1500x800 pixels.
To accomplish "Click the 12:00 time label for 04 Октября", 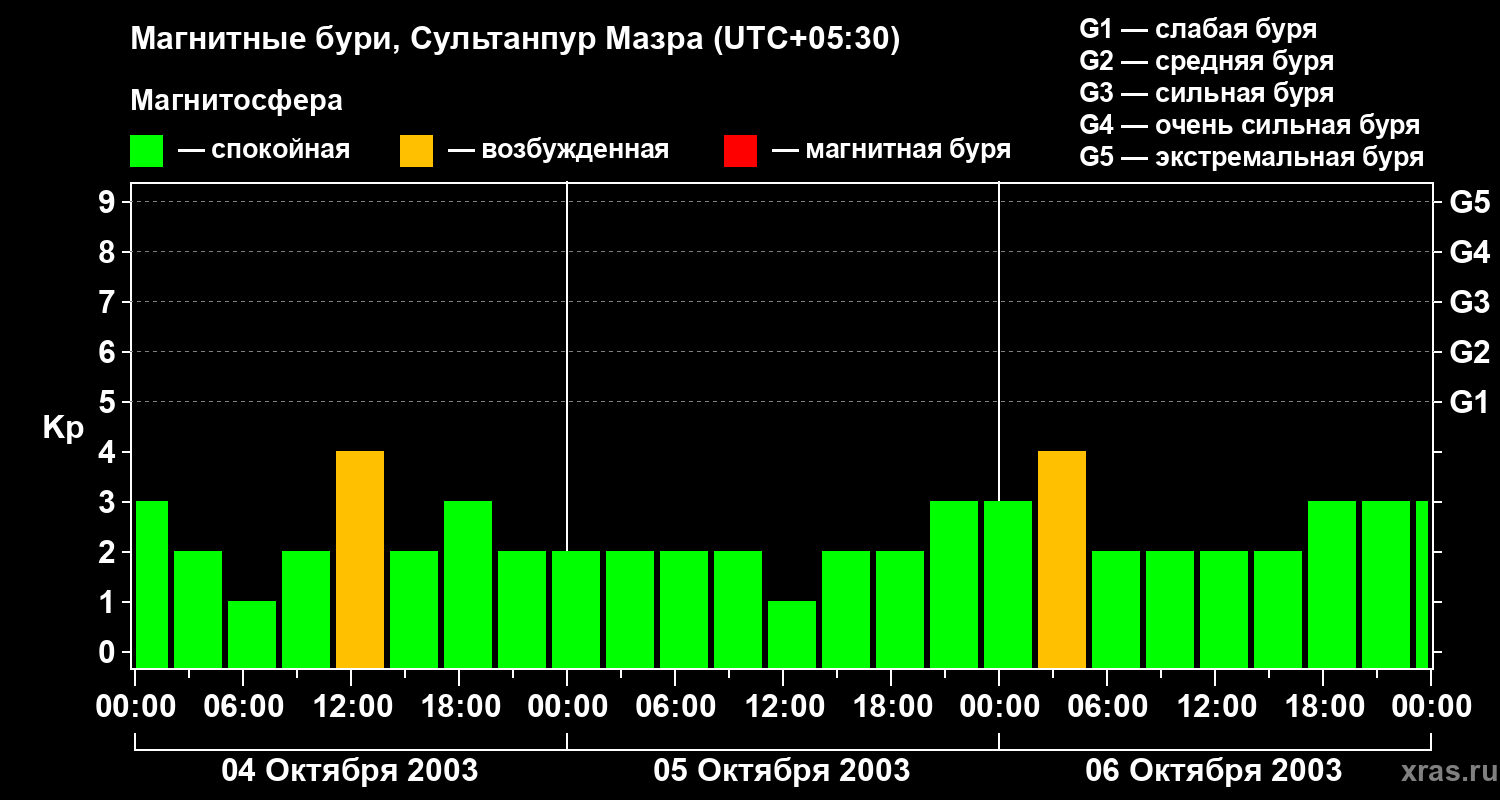I will tap(351, 707).
